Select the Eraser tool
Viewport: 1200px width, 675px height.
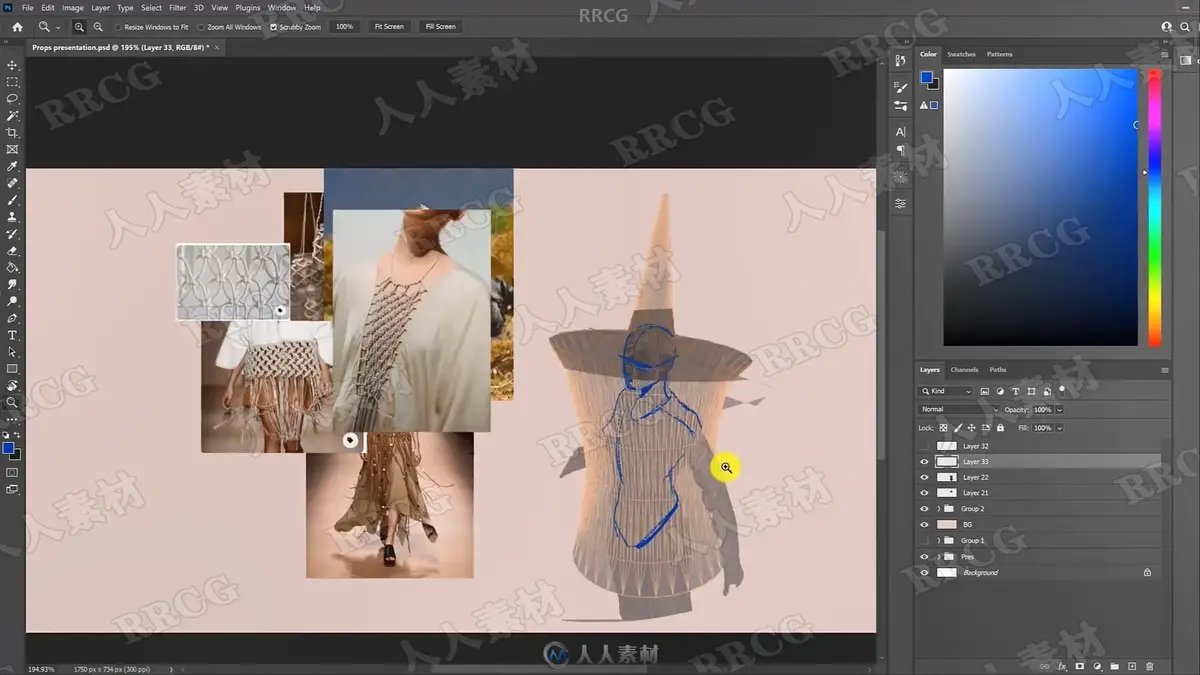click(x=13, y=251)
